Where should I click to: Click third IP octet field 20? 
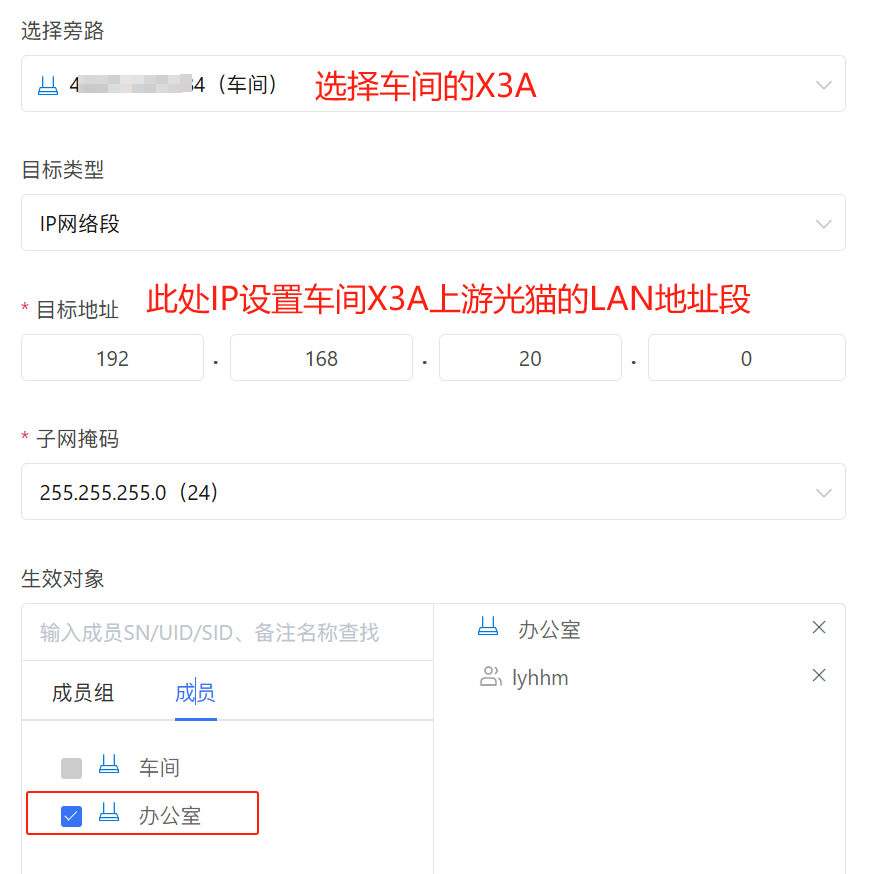(530, 358)
